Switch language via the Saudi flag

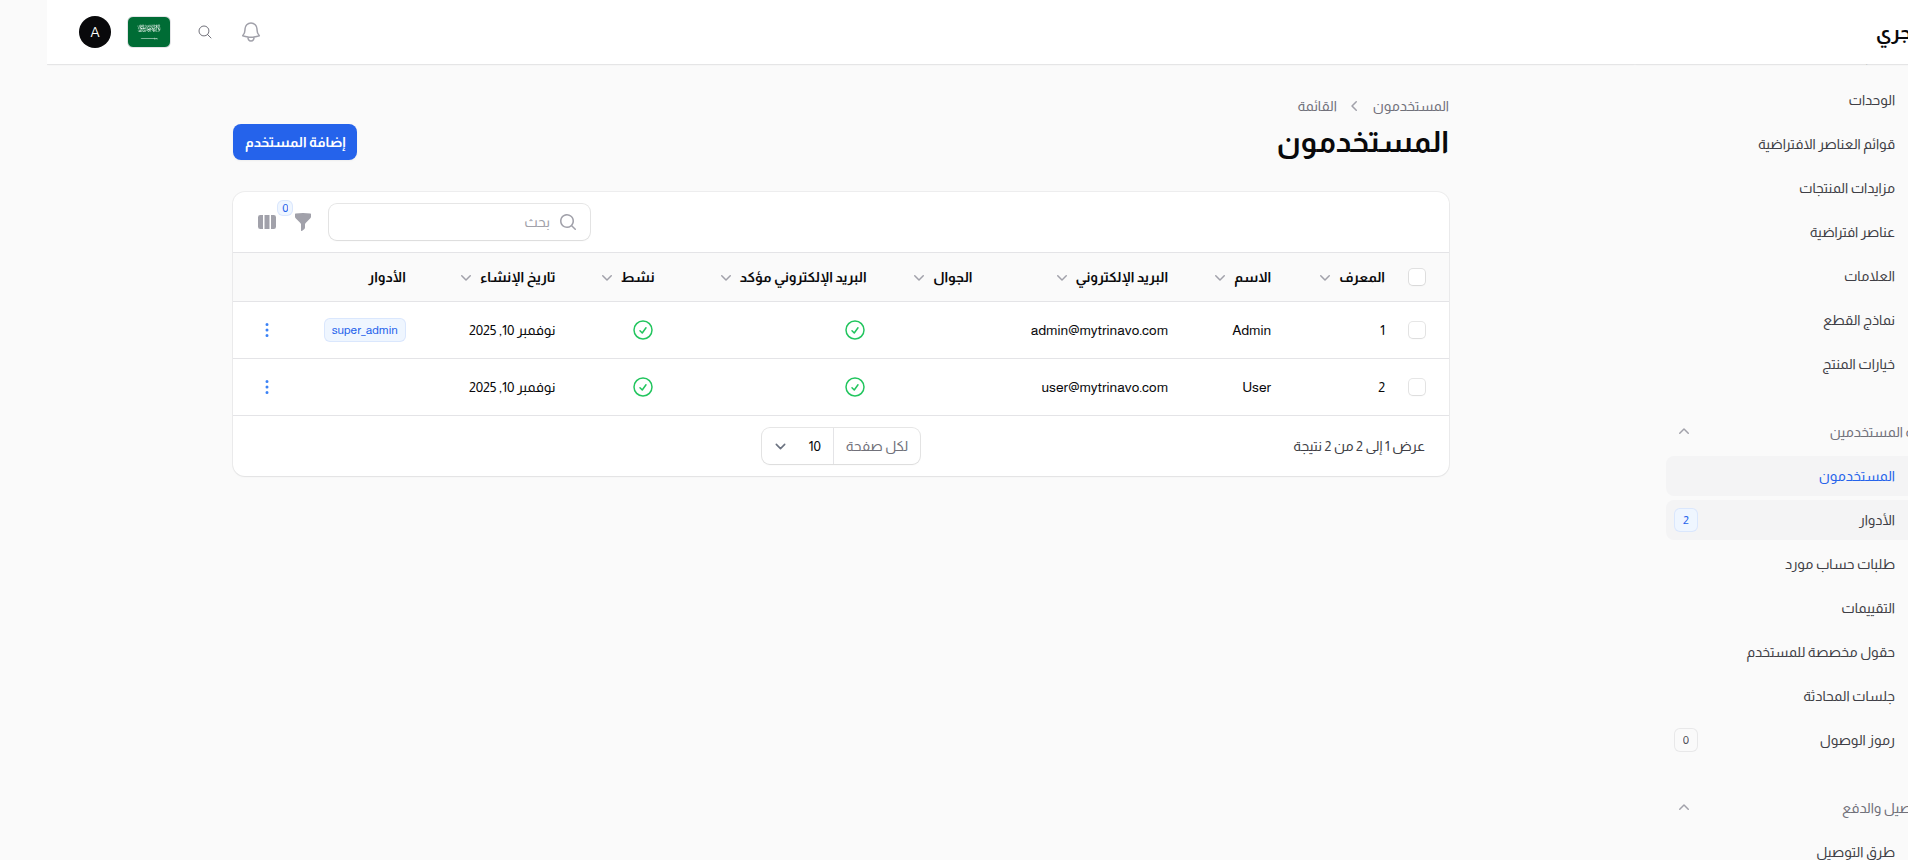[149, 32]
